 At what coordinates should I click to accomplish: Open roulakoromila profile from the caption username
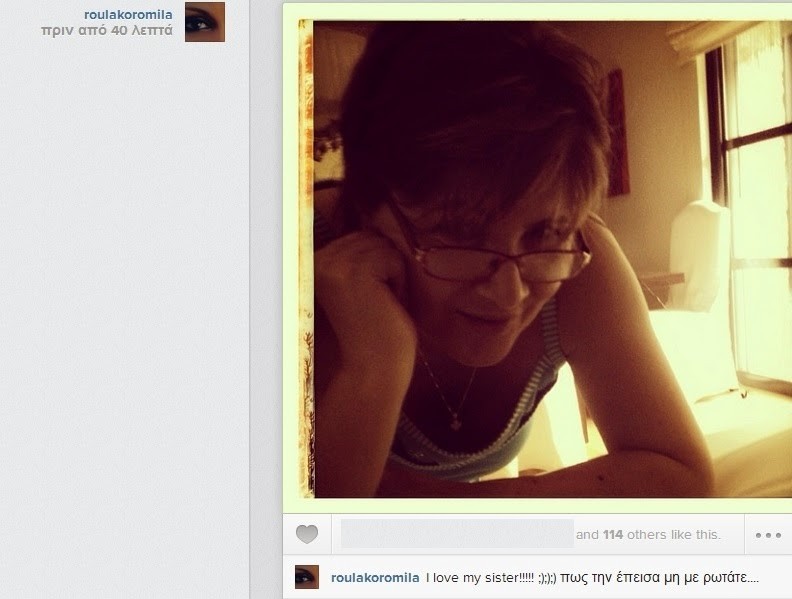pos(375,578)
